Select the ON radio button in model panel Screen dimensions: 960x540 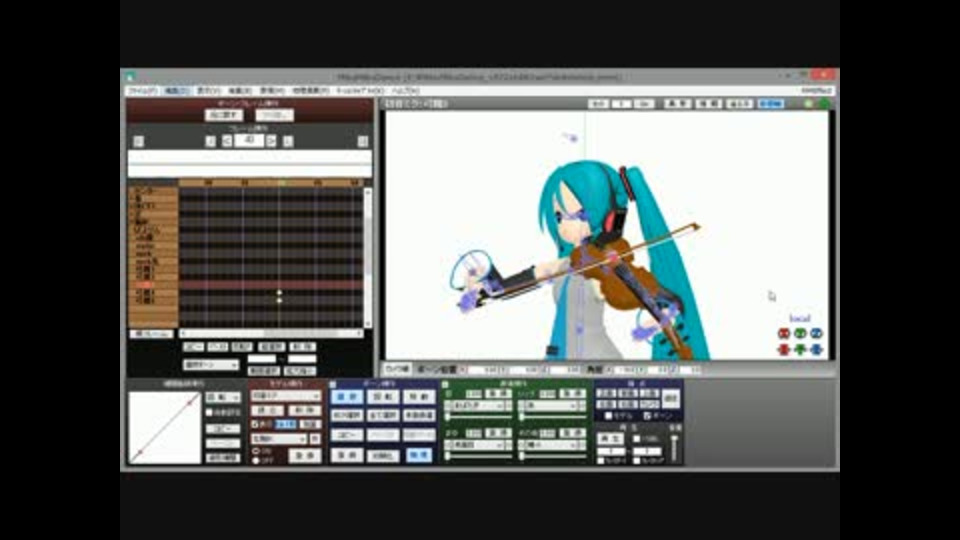pyautogui.click(x=256, y=451)
